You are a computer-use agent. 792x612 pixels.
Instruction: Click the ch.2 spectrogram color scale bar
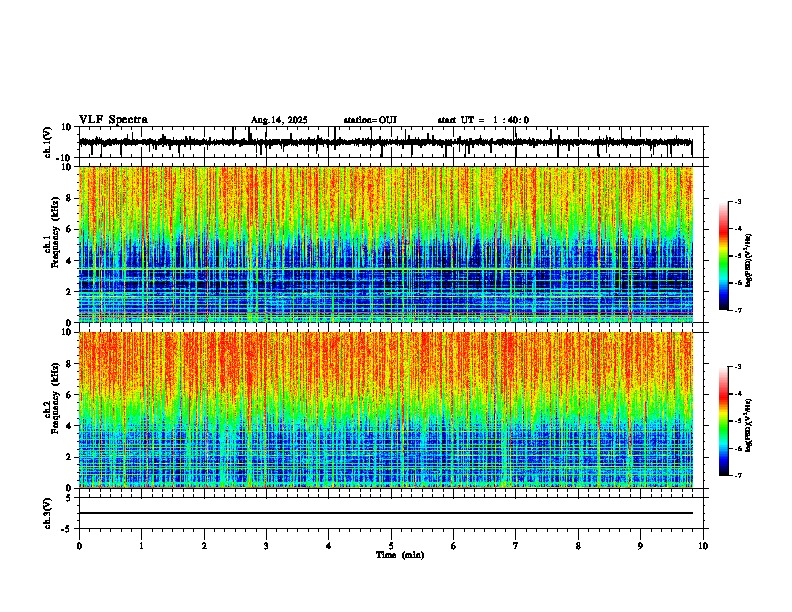pyautogui.click(x=723, y=421)
